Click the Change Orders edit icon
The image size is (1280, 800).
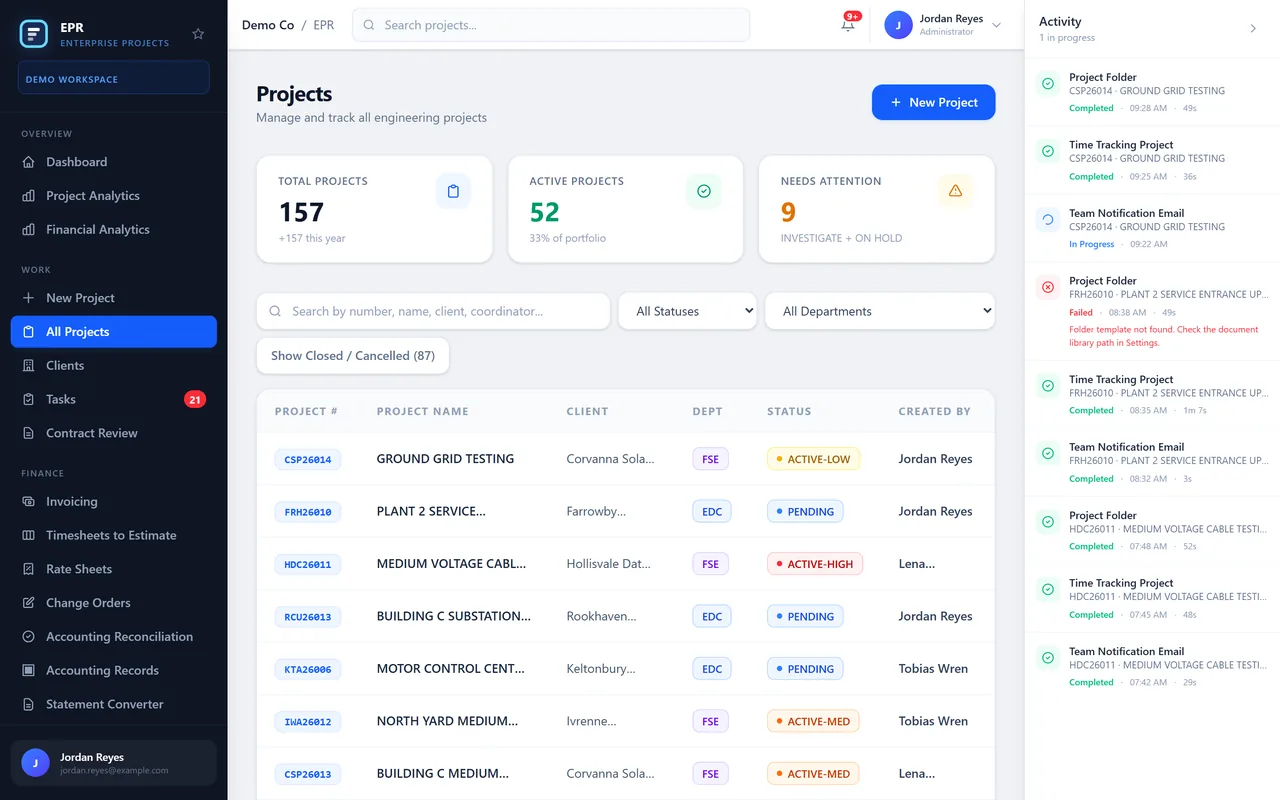coord(28,603)
